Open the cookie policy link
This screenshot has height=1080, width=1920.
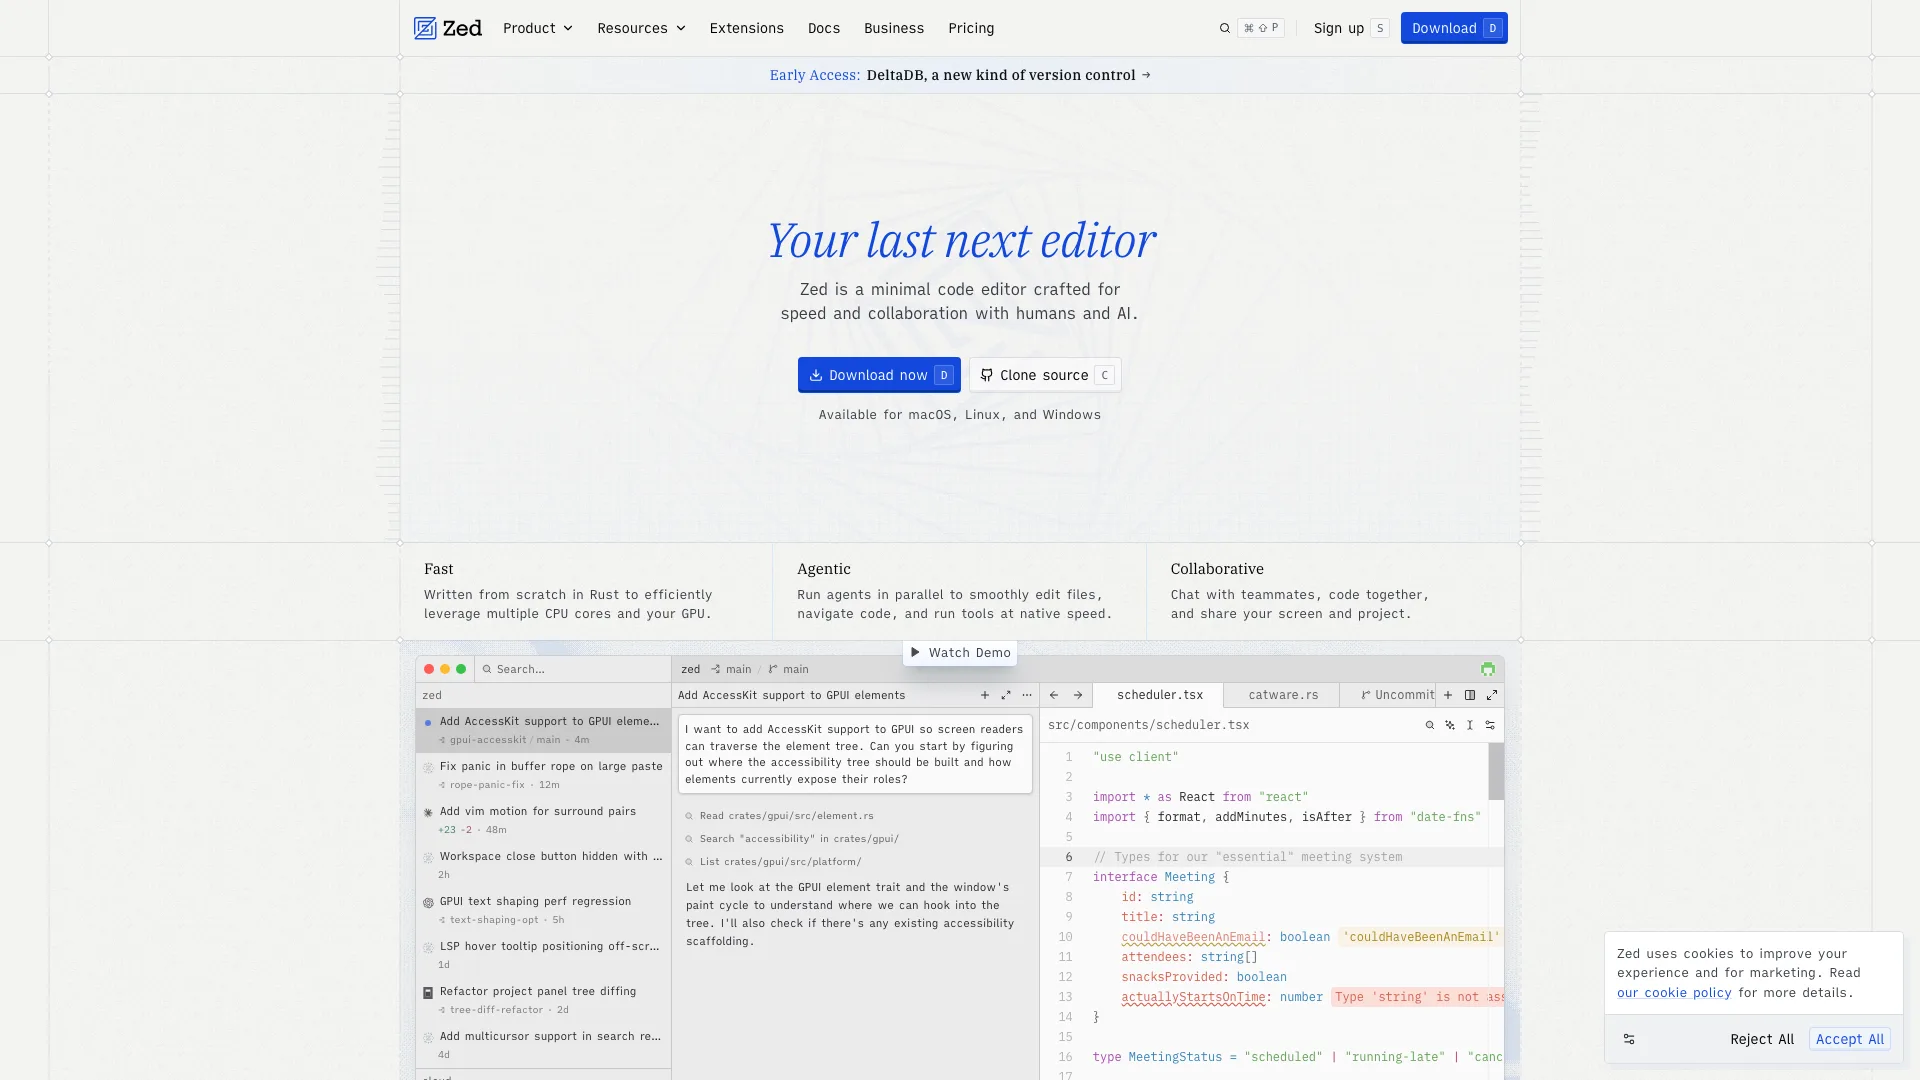(1674, 993)
